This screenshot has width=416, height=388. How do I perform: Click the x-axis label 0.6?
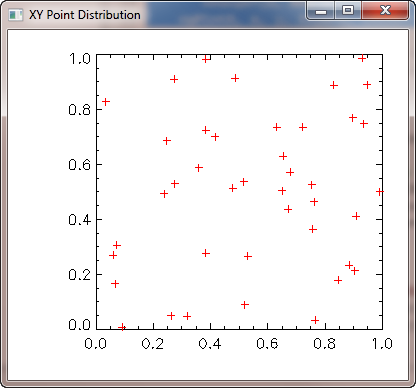tap(267, 344)
